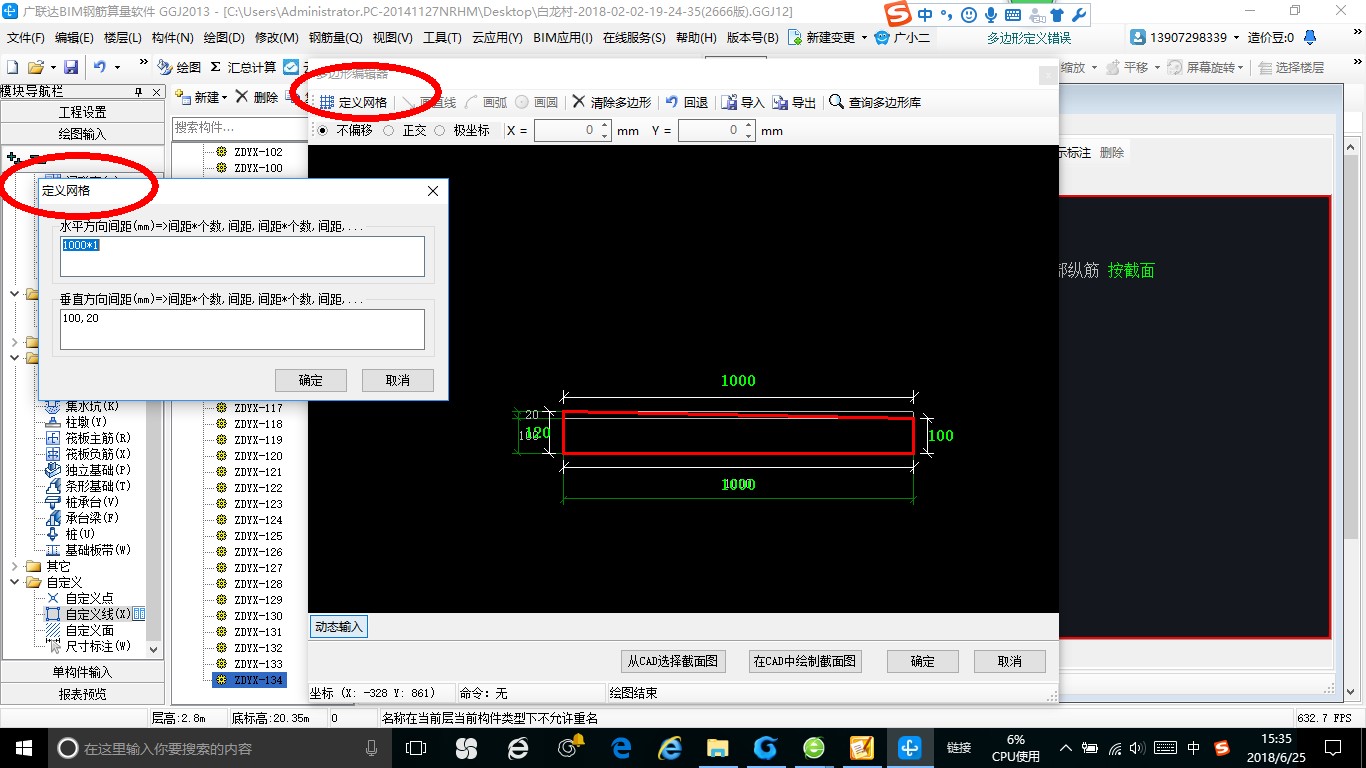Click 取消 in polygon editor
This screenshot has height=768, width=1366.
click(1010, 661)
